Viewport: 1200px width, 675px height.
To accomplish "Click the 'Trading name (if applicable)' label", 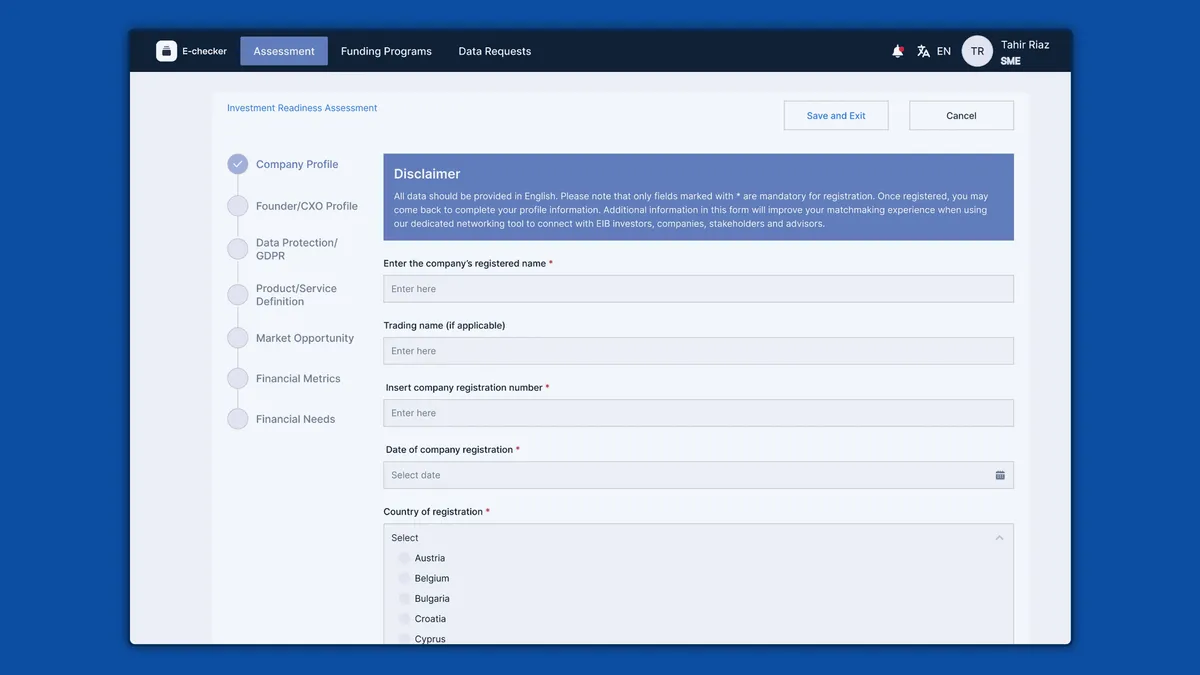I will [444, 325].
